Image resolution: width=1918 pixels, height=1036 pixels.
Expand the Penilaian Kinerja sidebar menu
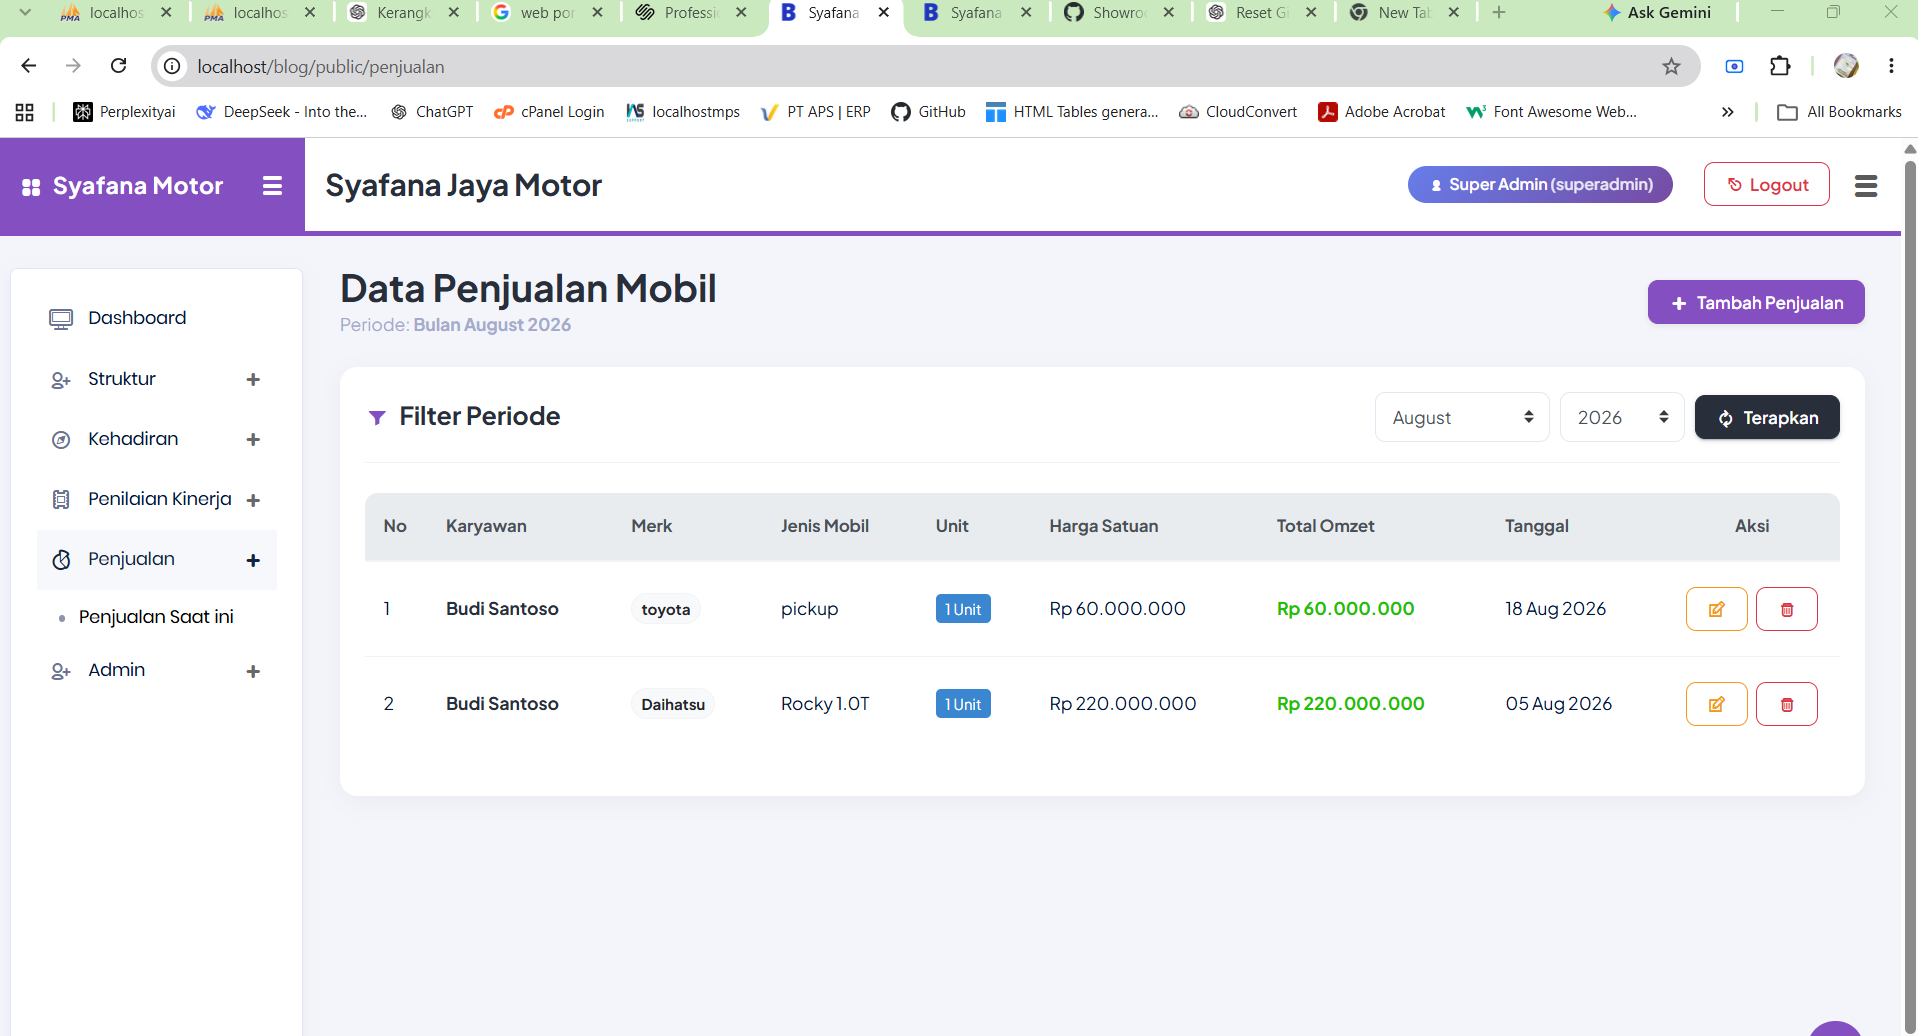[155, 499]
